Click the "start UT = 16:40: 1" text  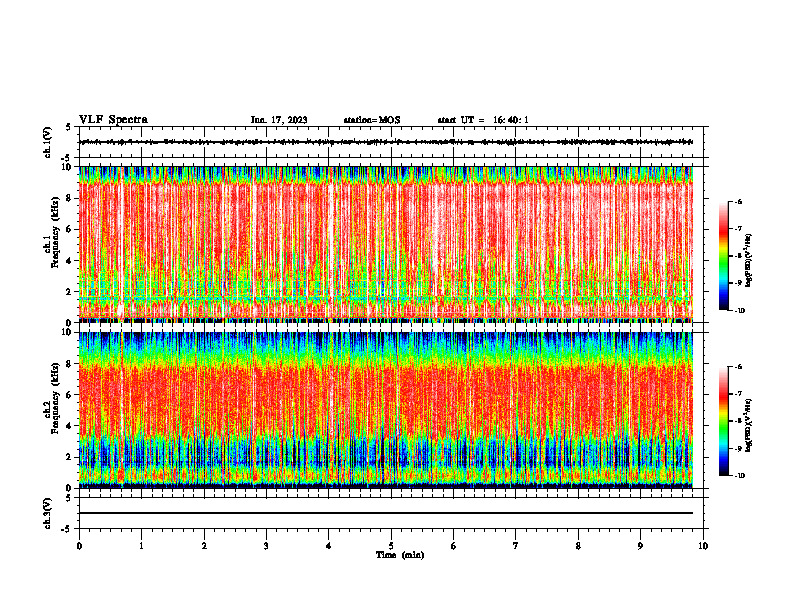pos(483,120)
